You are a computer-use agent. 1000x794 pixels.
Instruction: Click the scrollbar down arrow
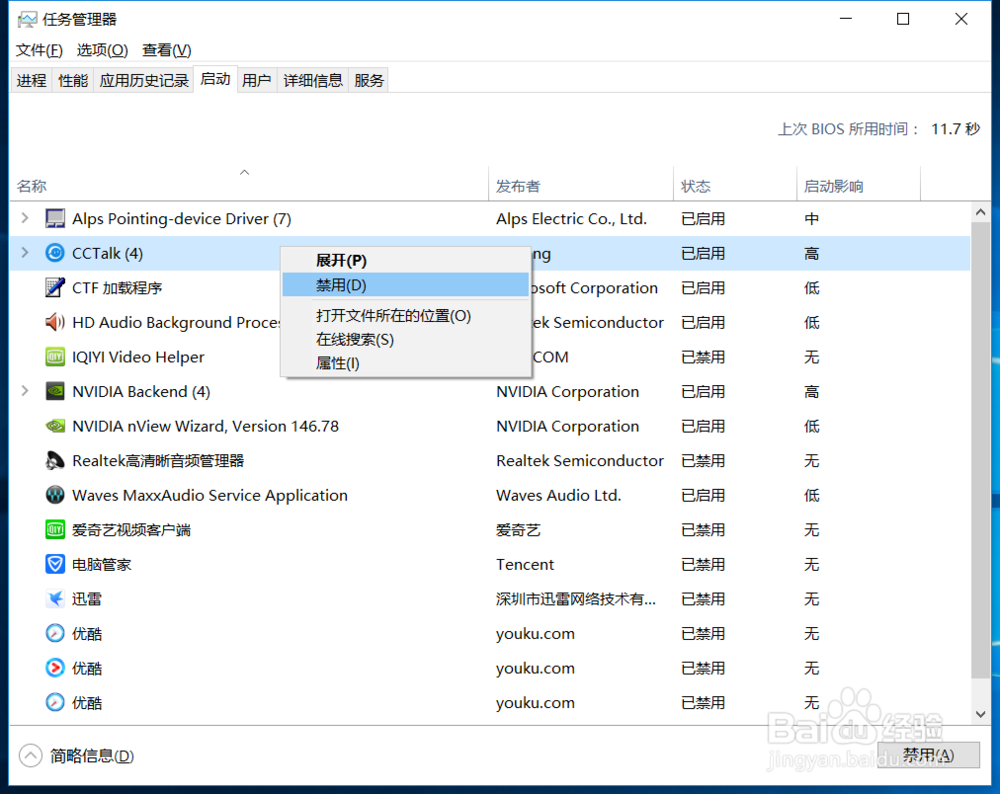click(981, 714)
